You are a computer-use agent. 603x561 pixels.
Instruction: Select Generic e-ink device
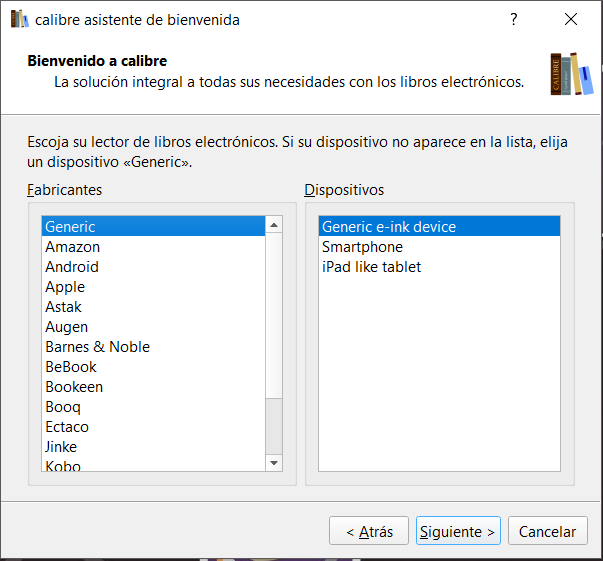coord(388,227)
